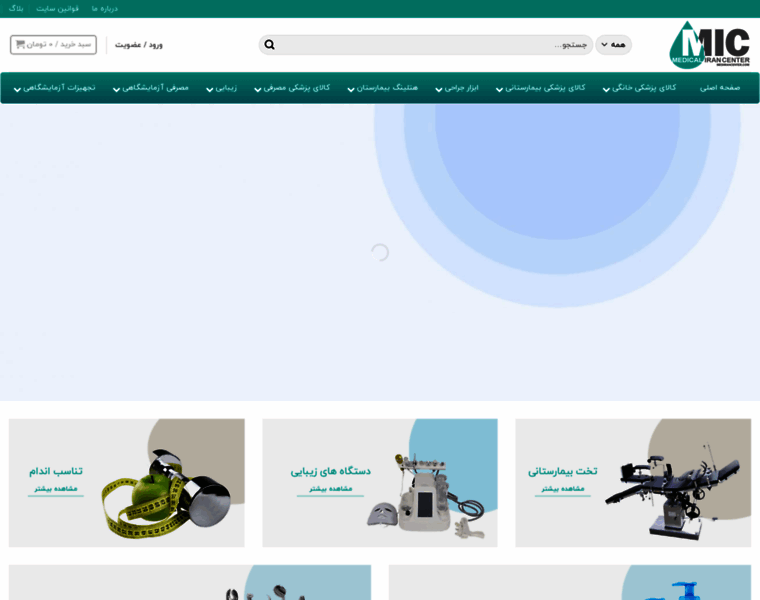760x600 pixels.
Task: Click مشاهده بیشتر under تخت بیمارستانی
Action: point(563,489)
